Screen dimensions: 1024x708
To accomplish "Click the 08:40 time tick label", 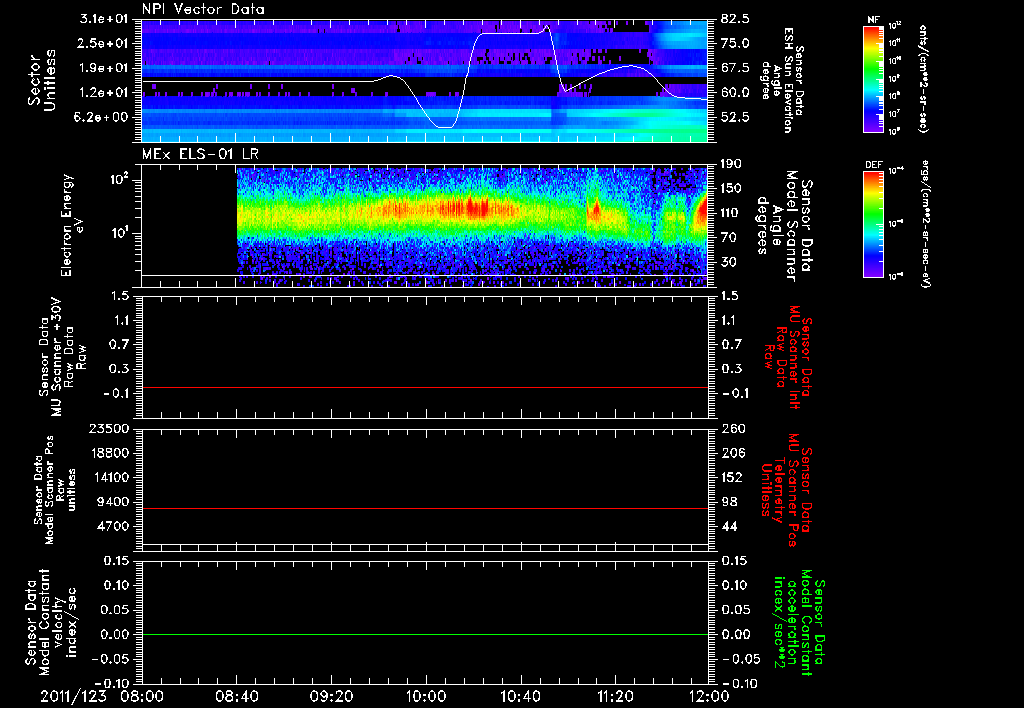I will pos(236,696).
